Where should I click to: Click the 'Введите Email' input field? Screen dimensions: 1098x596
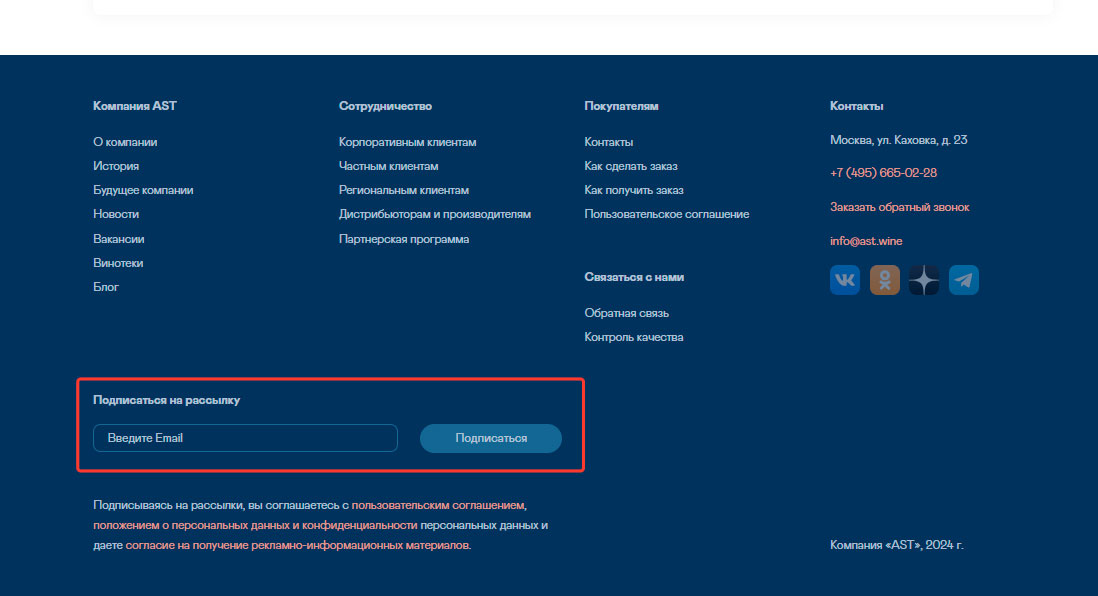coord(245,438)
